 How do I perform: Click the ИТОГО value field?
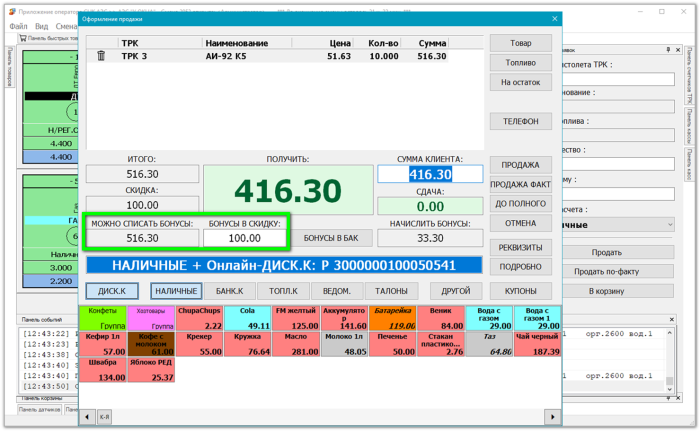[142, 174]
